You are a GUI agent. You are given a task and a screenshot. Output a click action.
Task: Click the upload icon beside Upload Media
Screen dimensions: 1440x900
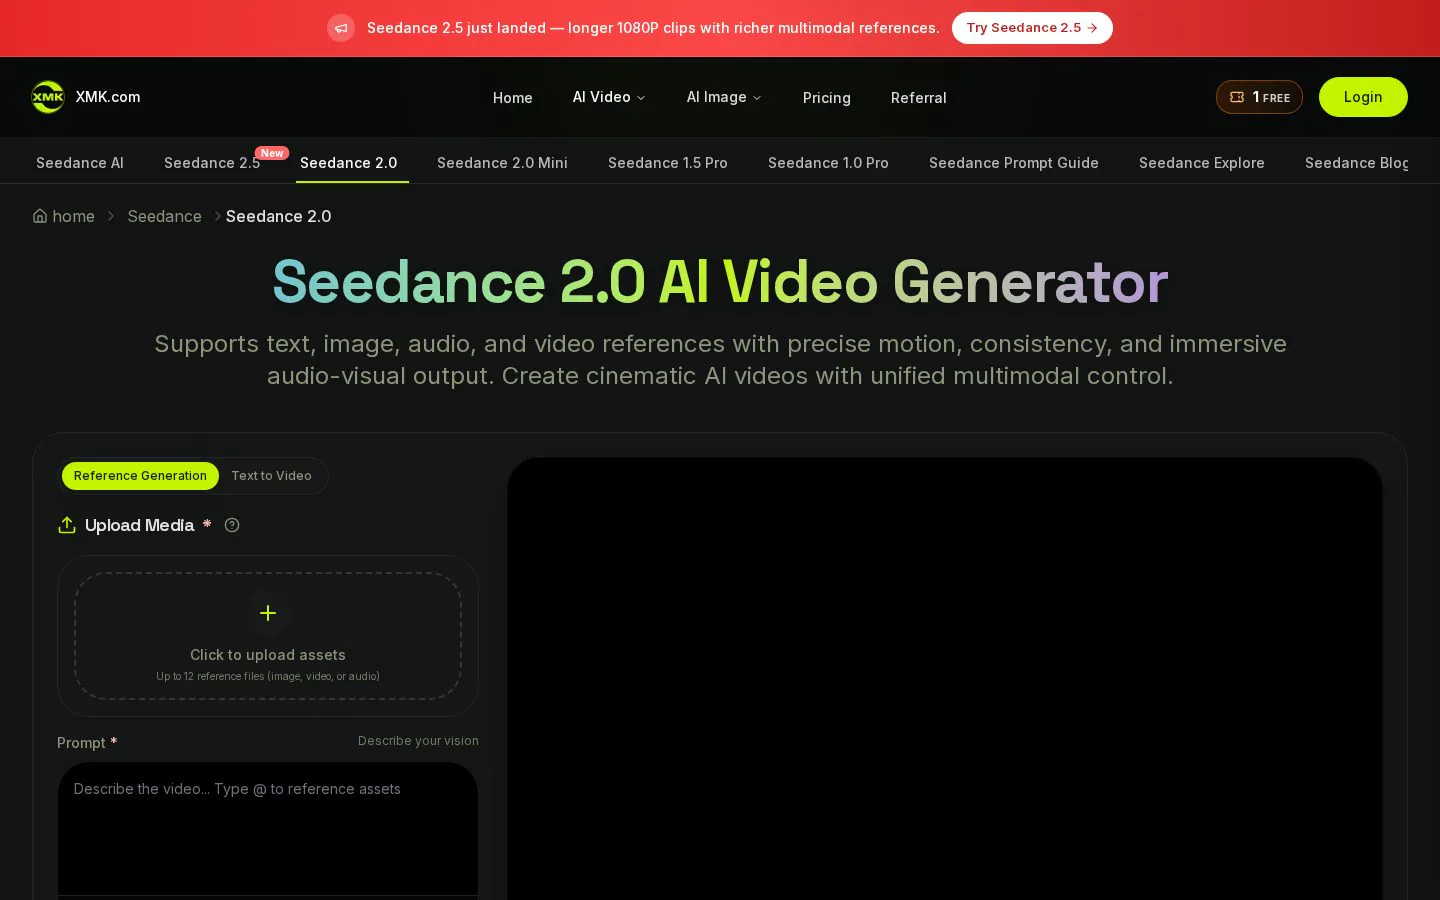tap(67, 525)
